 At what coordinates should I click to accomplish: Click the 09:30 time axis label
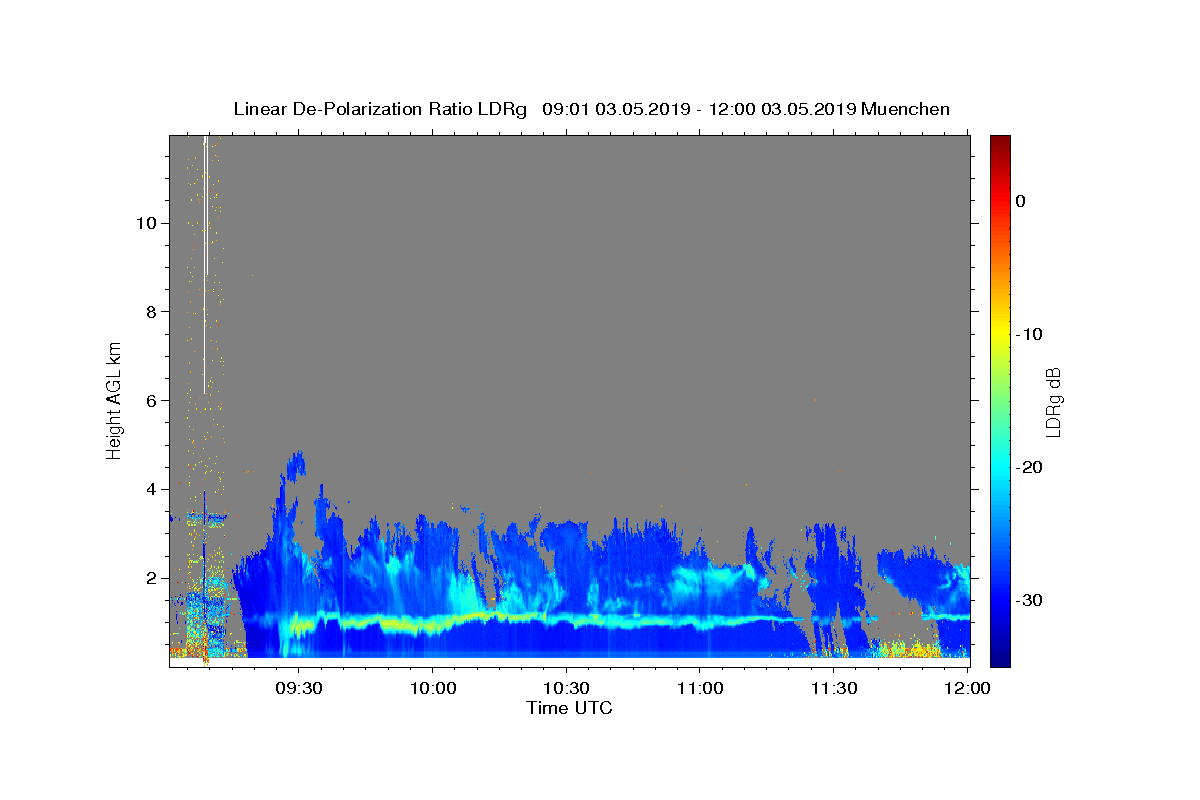(298, 688)
